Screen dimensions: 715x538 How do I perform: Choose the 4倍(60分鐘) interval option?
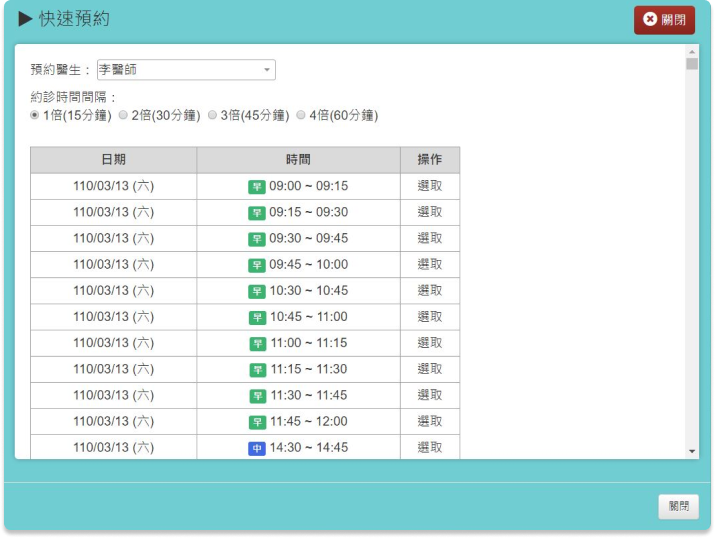tap(301, 116)
